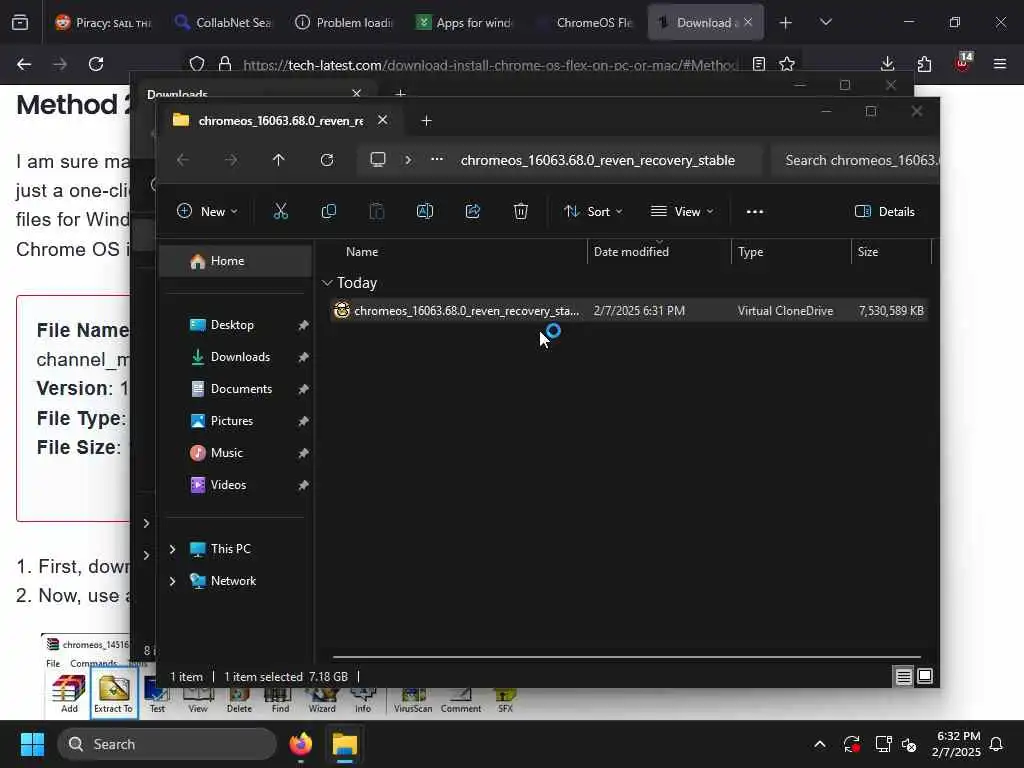Open Windows notifications bell
This screenshot has height=768, width=1024.
click(x=997, y=744)
